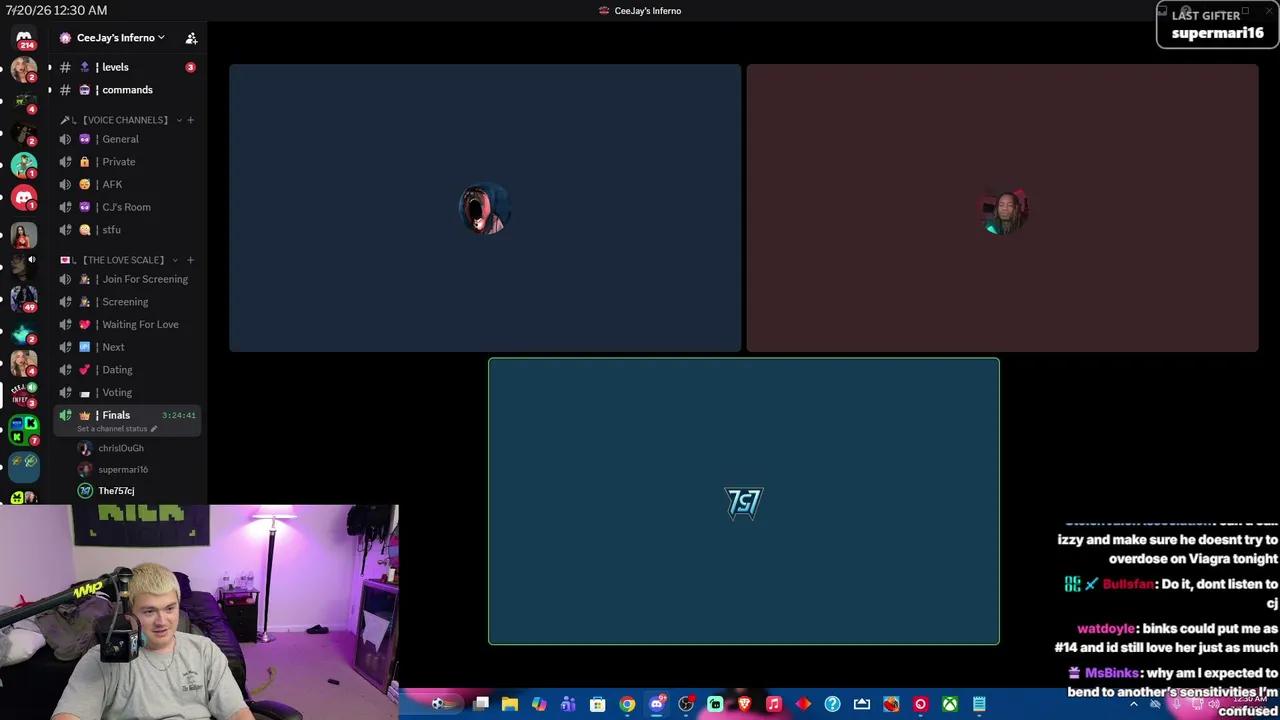Open Apple Music from taskbar
This screenshot has height=720, width=1280.
(773, 704)
